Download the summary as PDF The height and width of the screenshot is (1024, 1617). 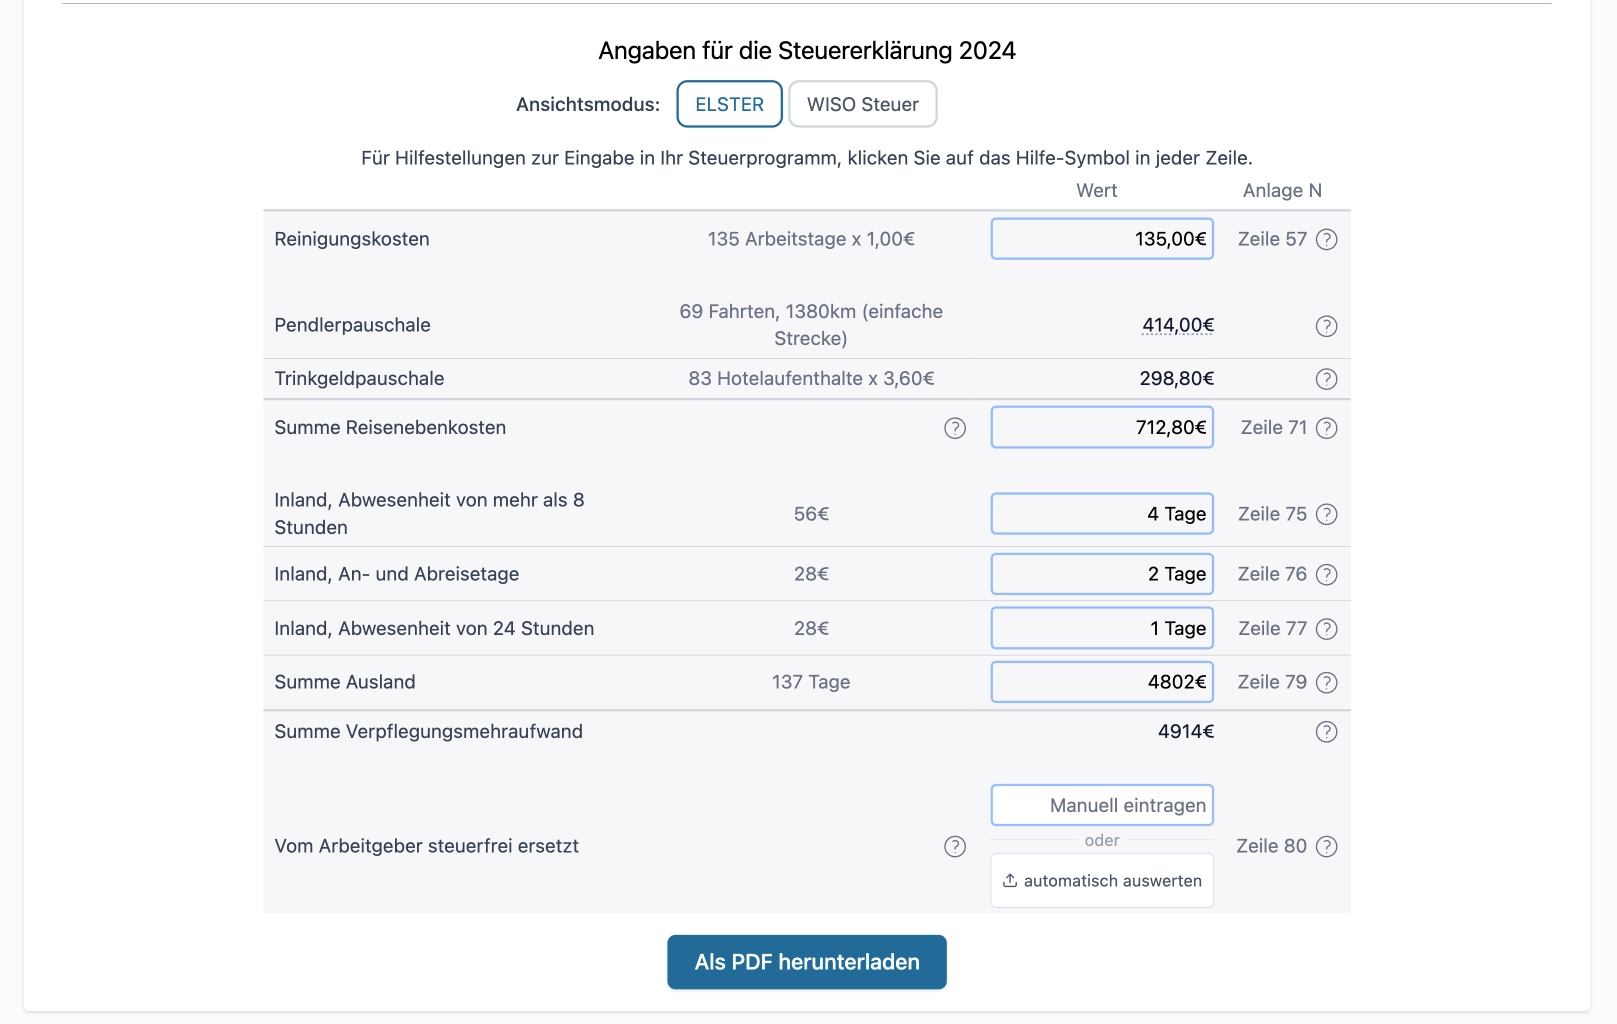pos(806,961)
